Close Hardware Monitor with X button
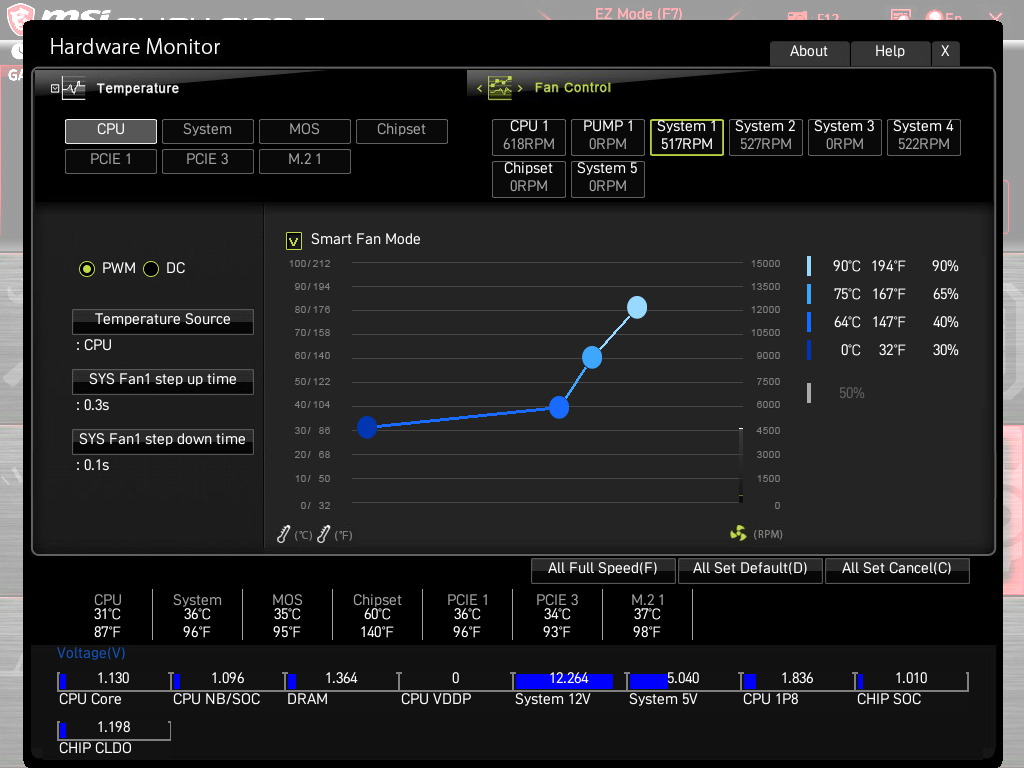The height and width of the screenshot is (768, 1024). [945, 52]
